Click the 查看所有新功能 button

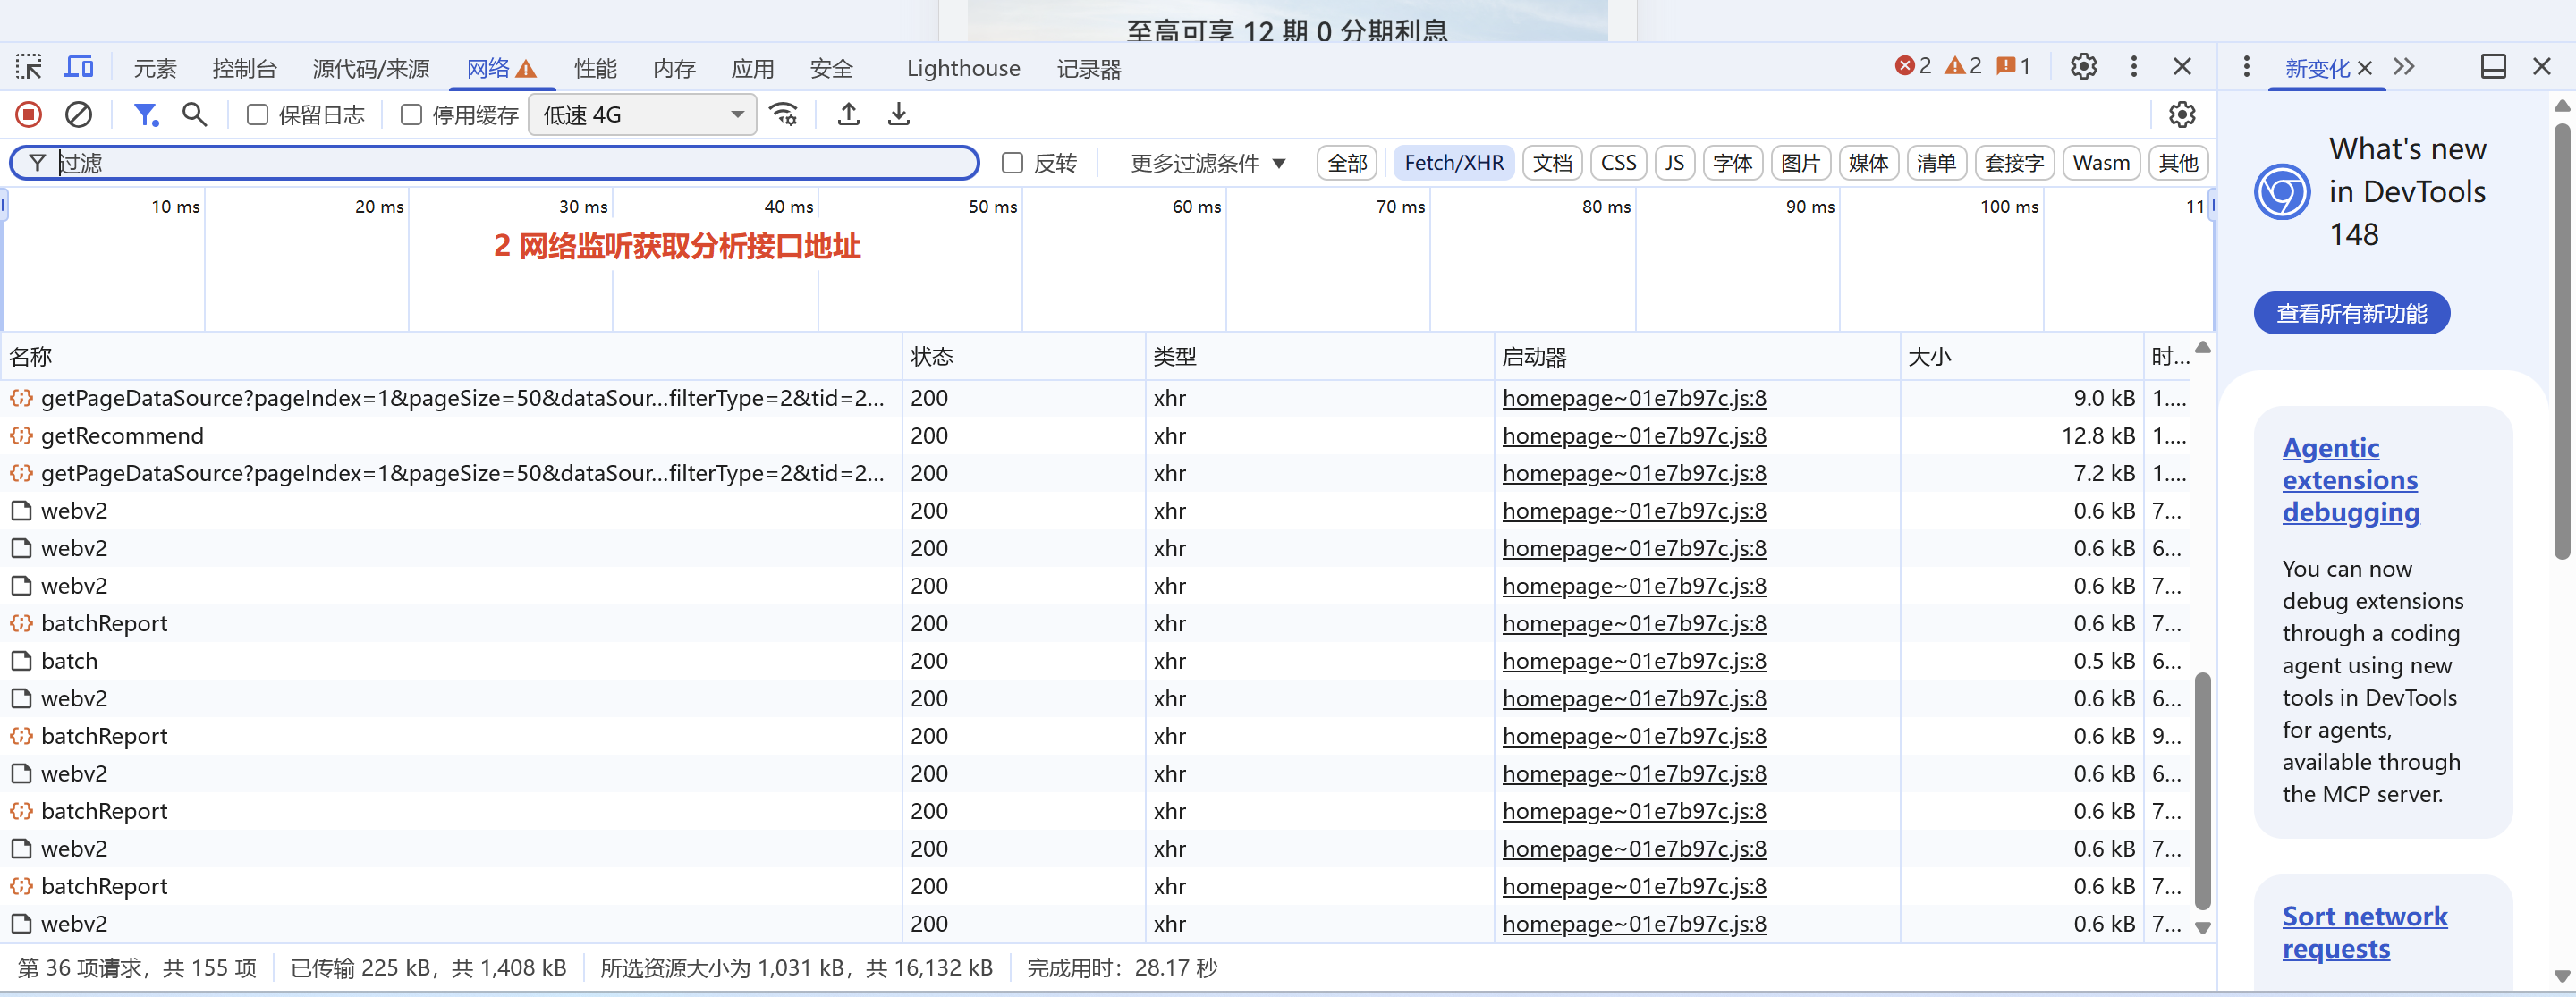point(2352,313)
